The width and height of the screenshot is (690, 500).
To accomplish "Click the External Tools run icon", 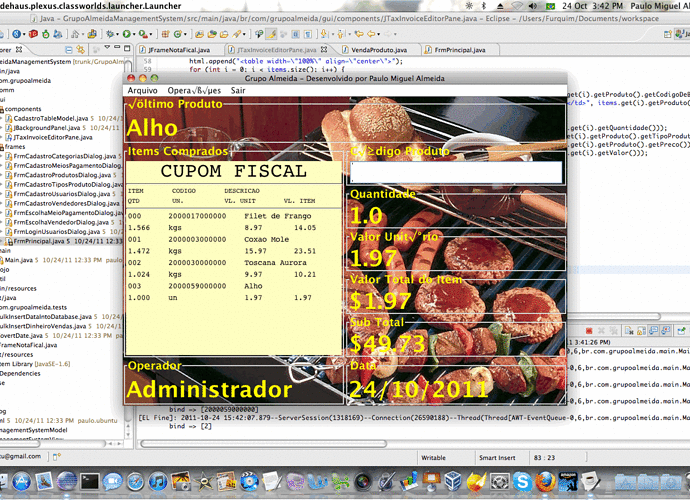I will tap(143, 34).
